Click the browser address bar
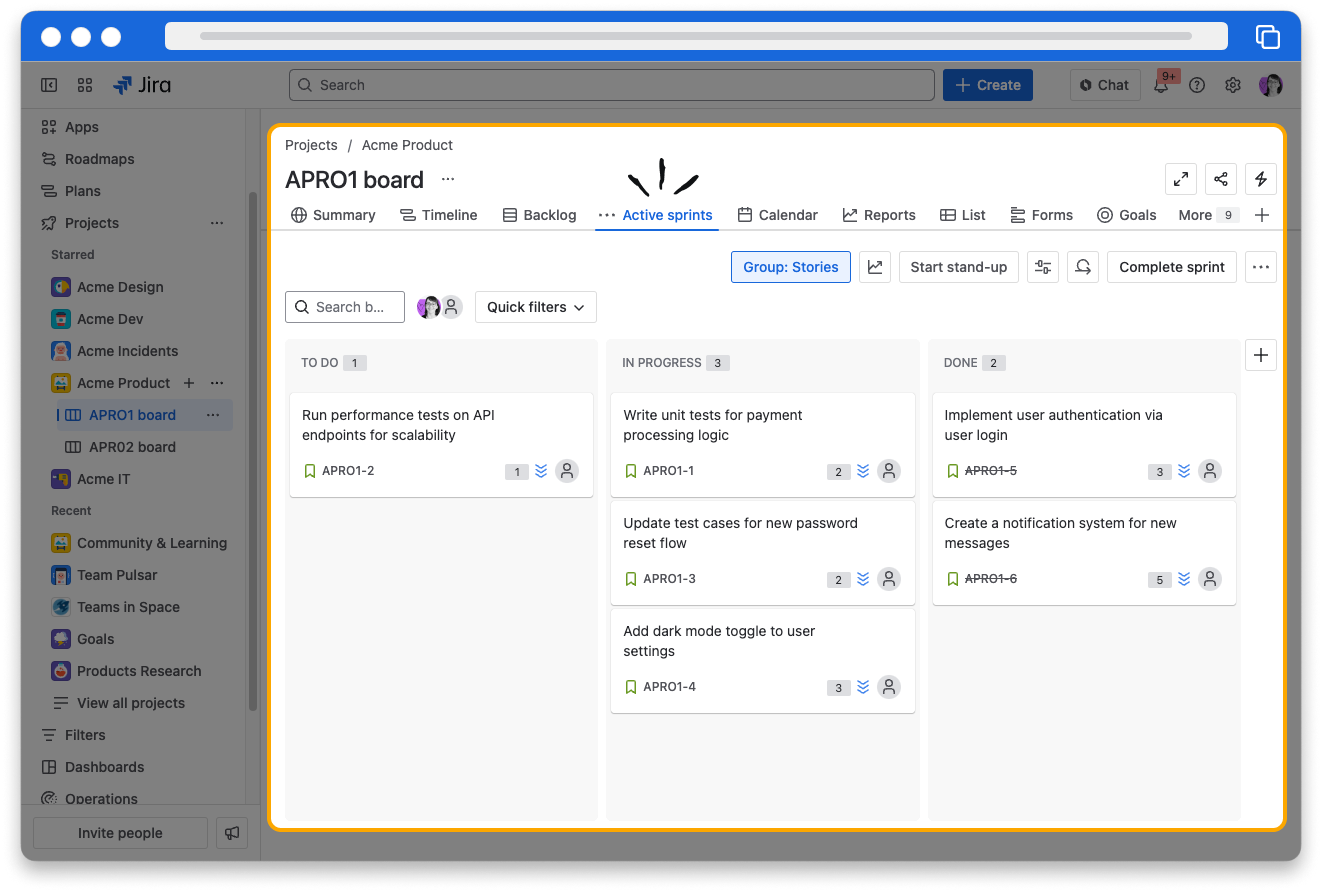Image resolution: width=1322 pixels, height=892 pixels. coord(696,36)
